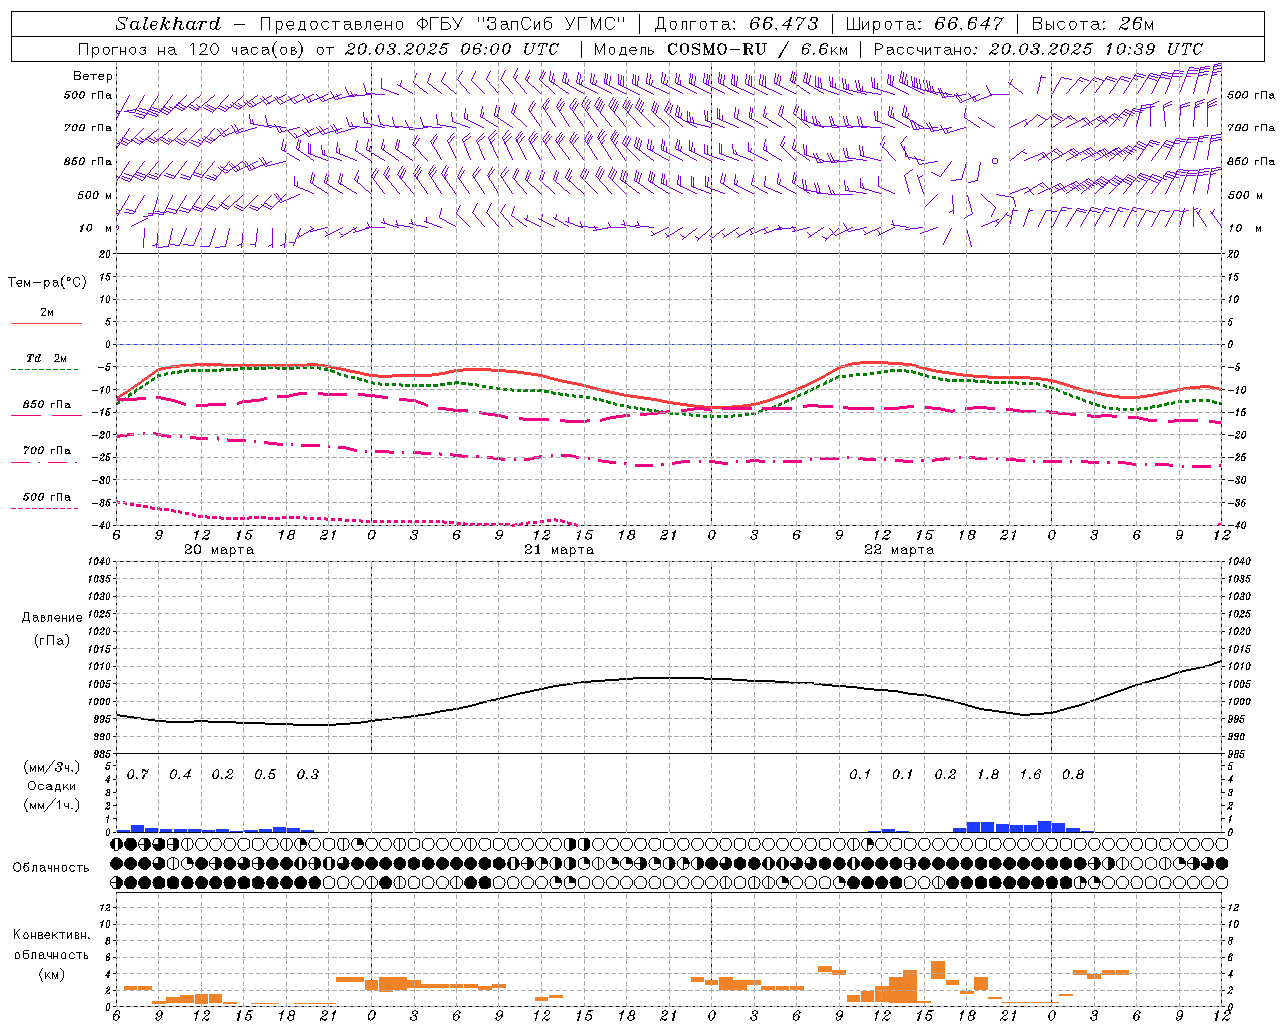
Task: Click the 0.3 precipitation total
Action: click(308, 775)
